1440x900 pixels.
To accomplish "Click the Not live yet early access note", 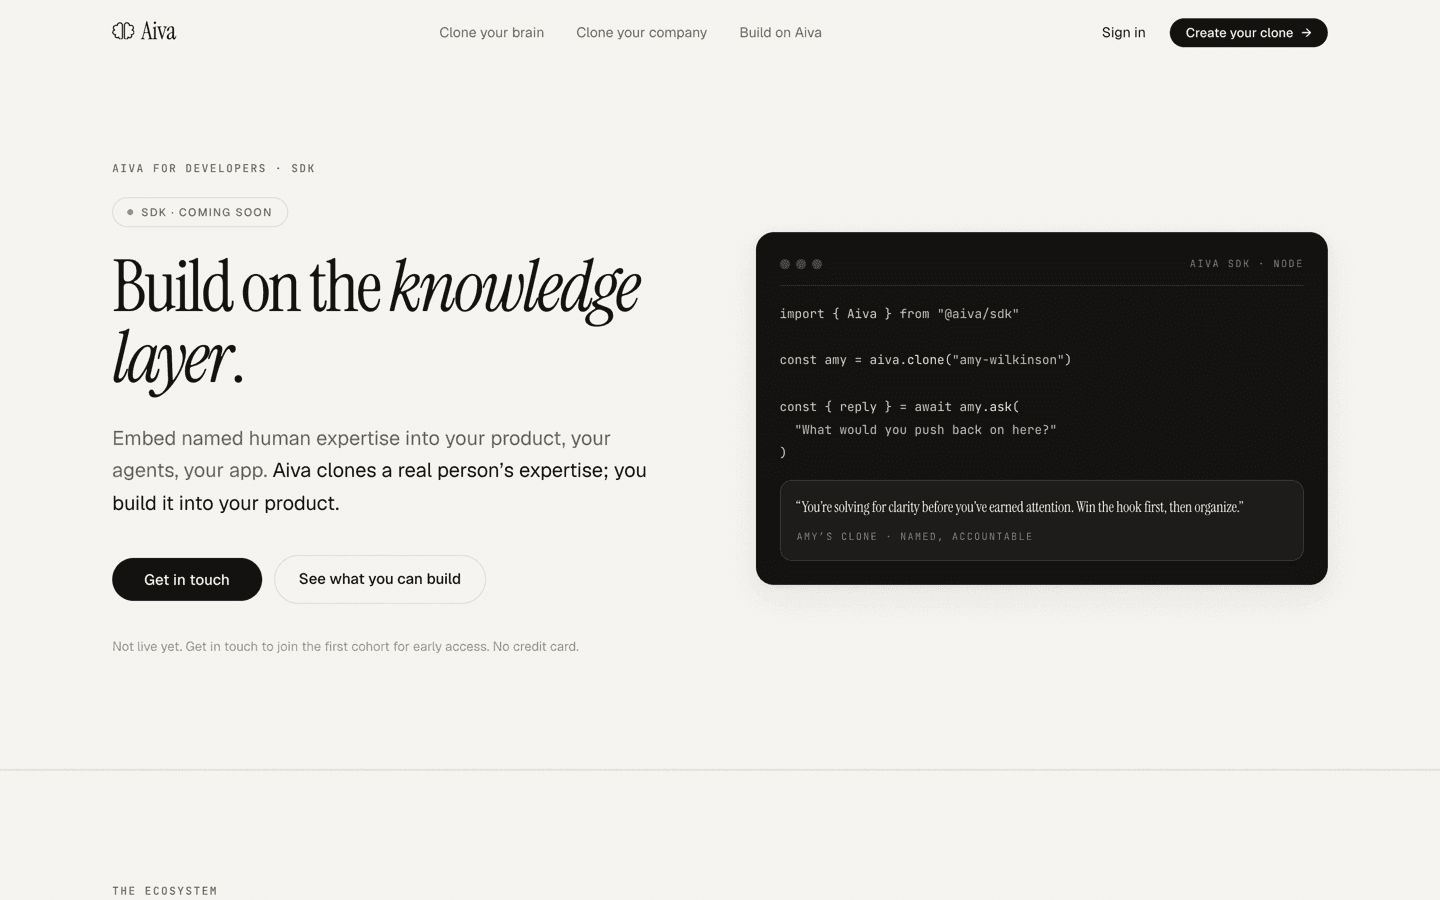I will (345, 646).
